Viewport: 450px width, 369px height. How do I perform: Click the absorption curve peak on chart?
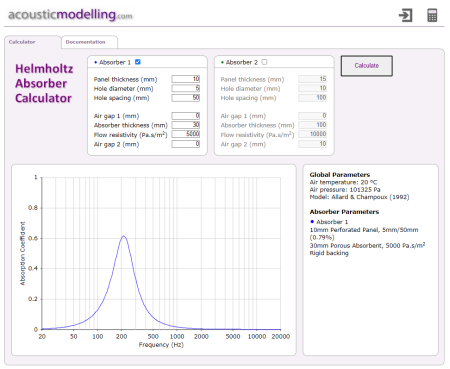[x=124, y=236]
